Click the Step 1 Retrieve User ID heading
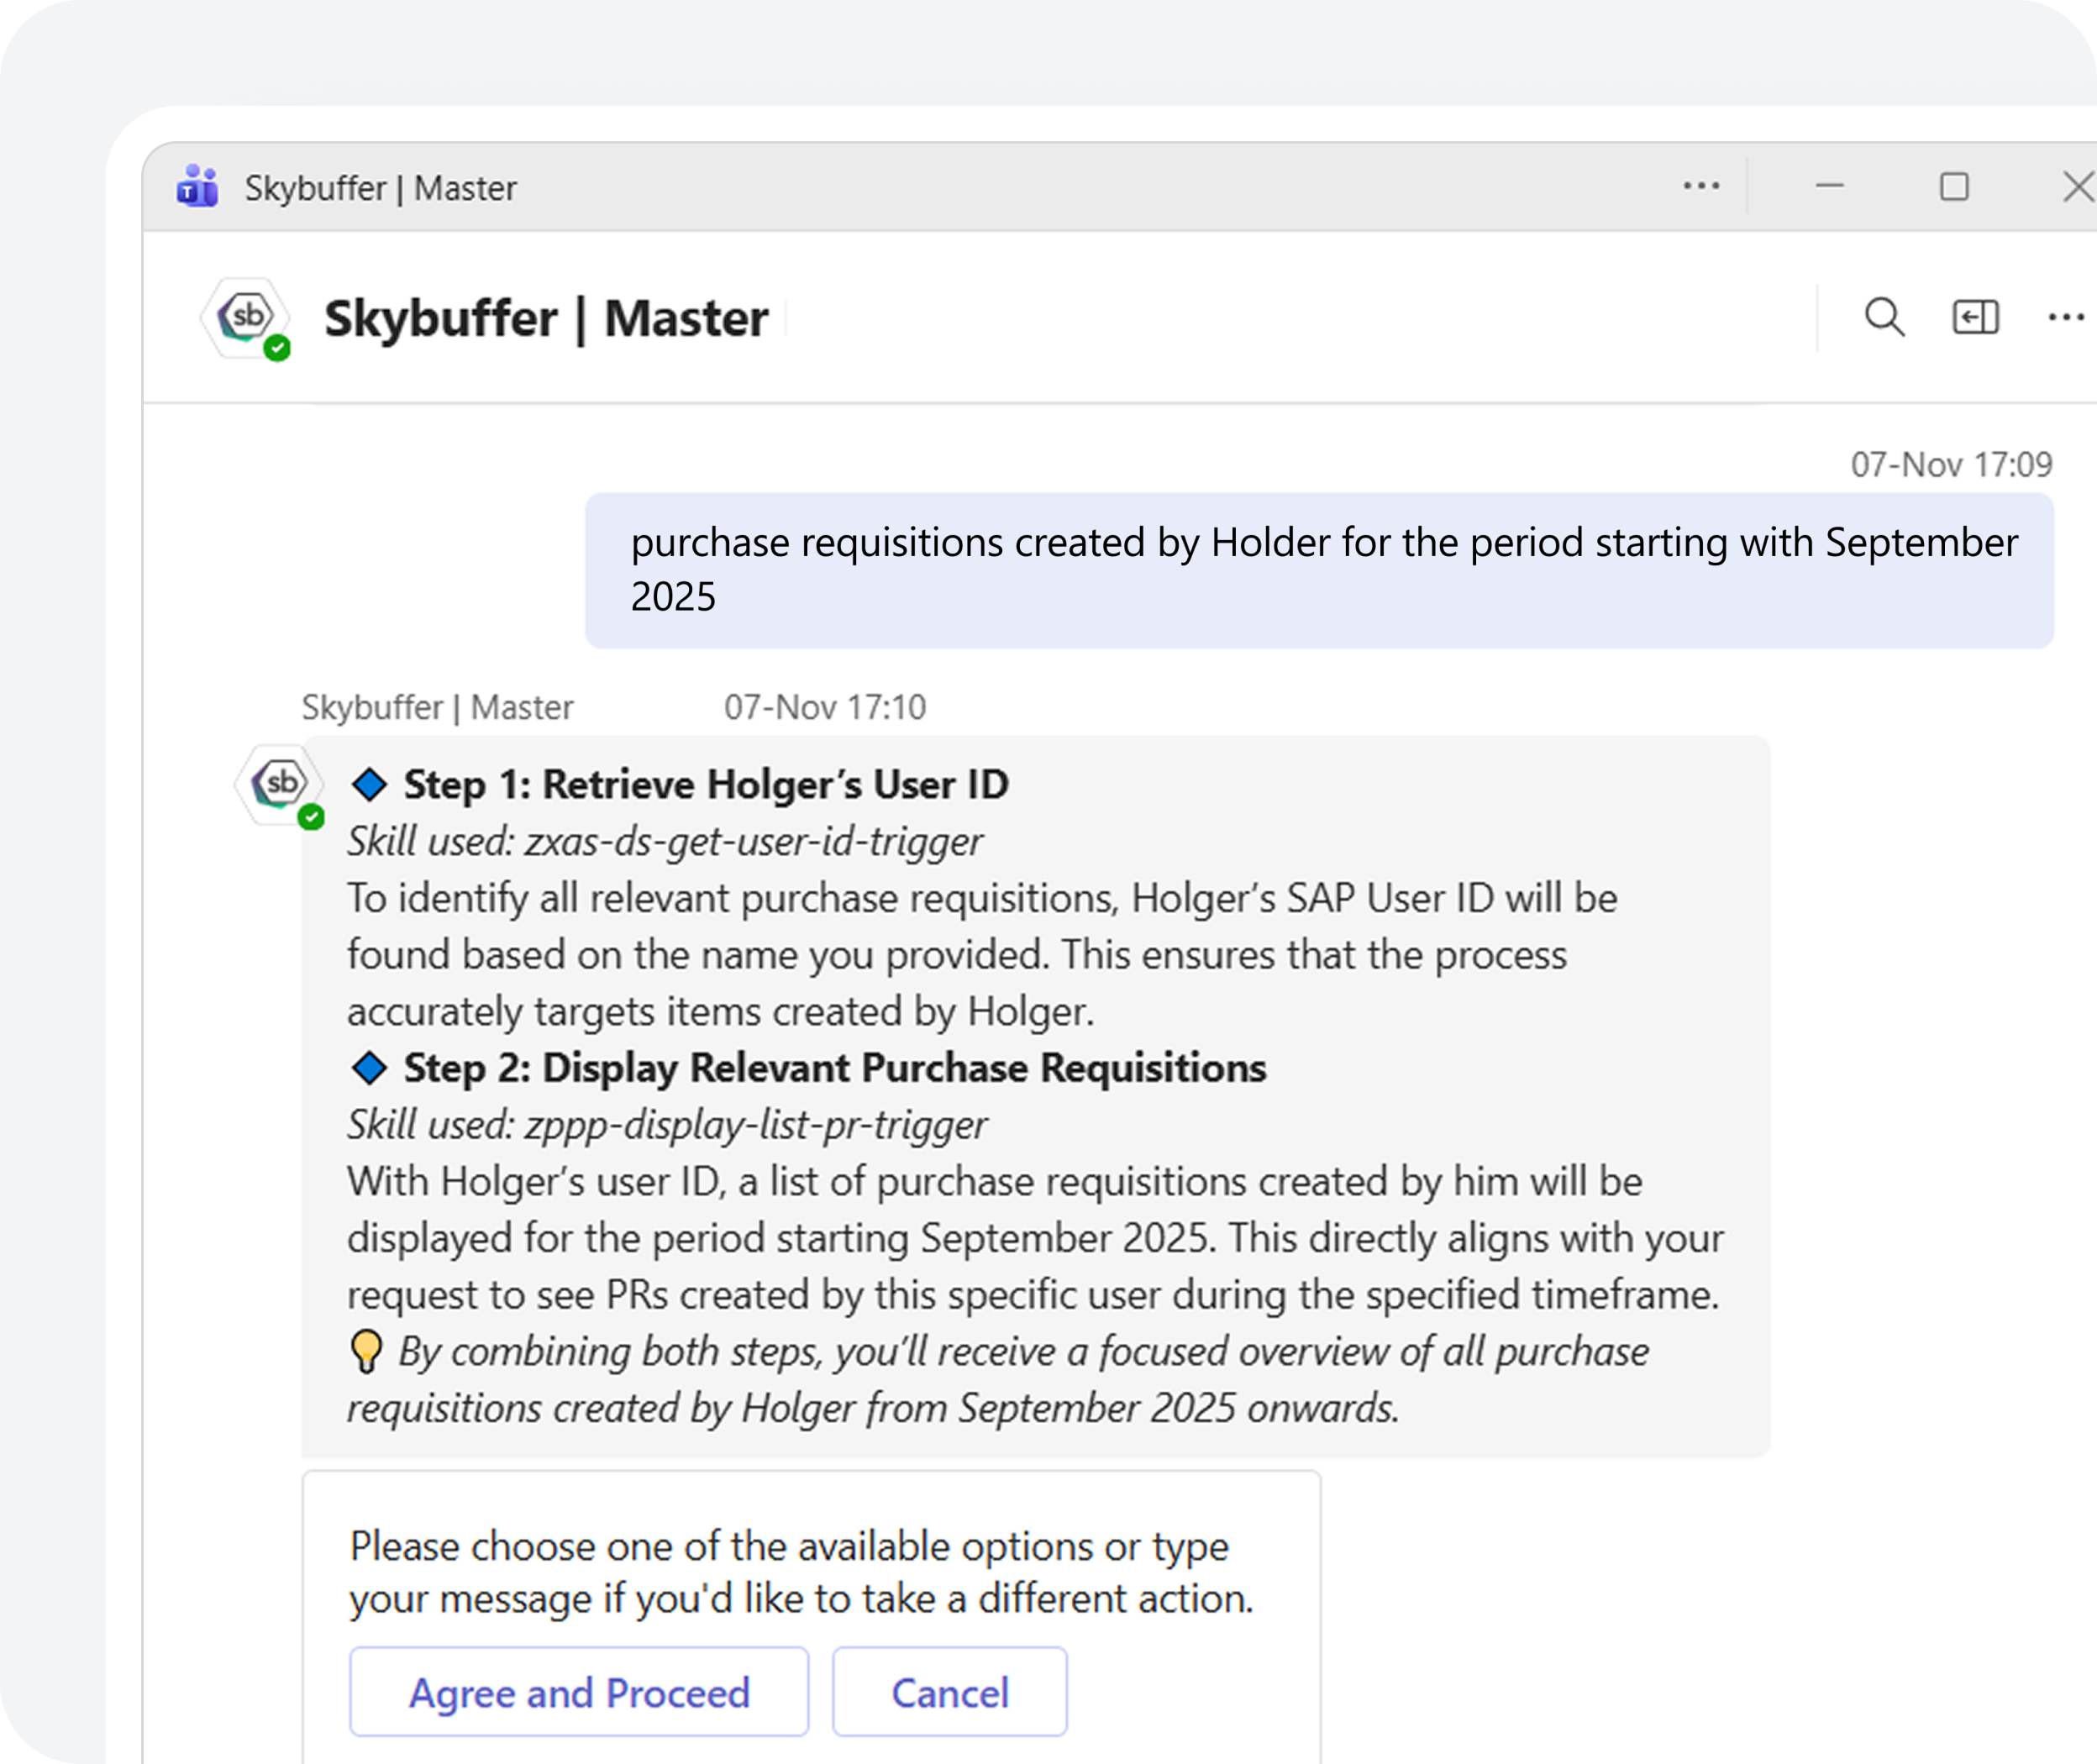This screenshot has height=1764, width=2097. coord(705,785)
